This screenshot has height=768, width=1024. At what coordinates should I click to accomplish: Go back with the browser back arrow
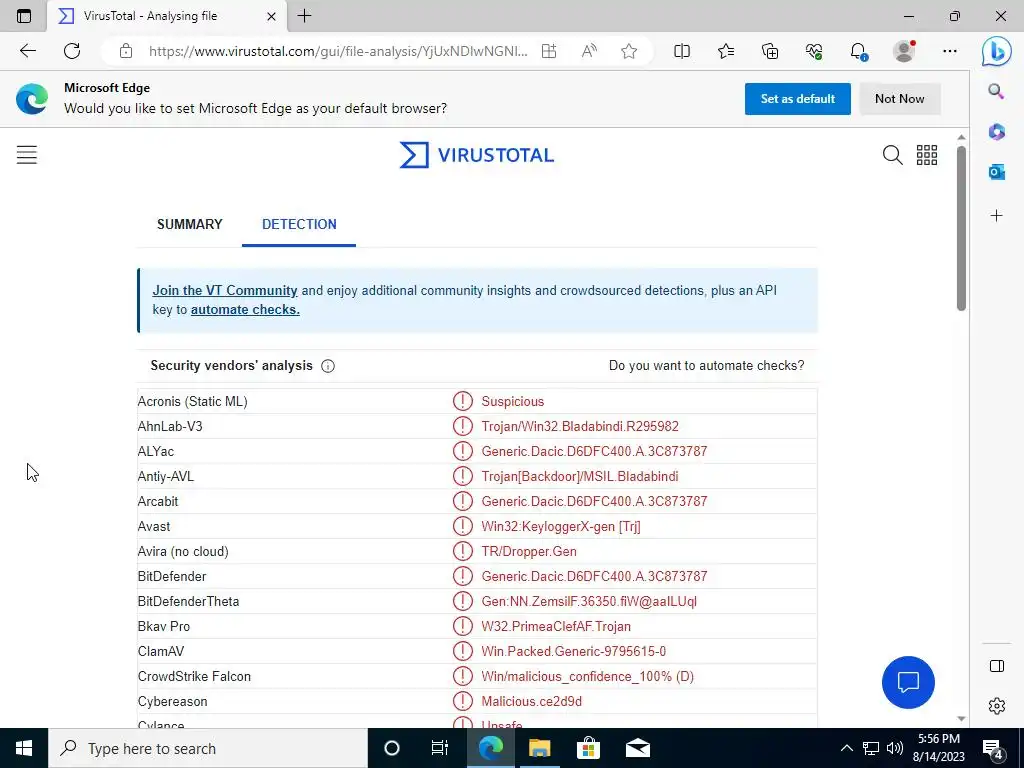pyautogui.click(x=27, y=51)
